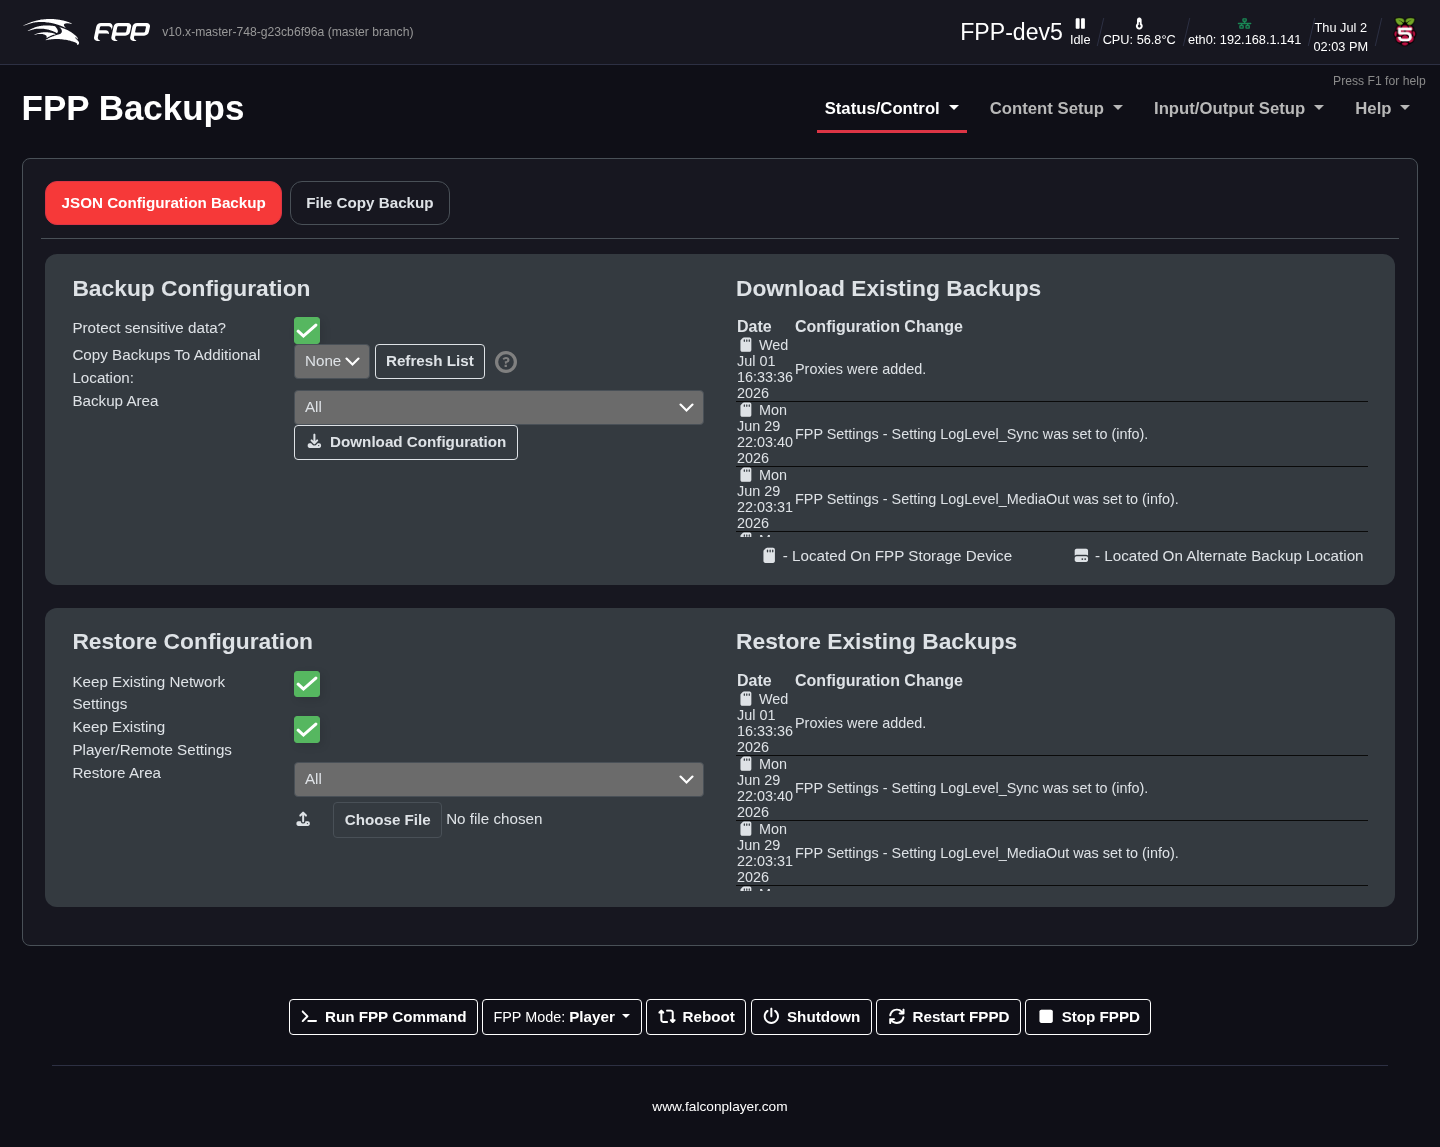Image resolution: width=1440 pixels, height=1147 pixels.
Task: Click the SD card icon for Jun 29 22:03:40 restore backup
Action: (x=746, y=764)
